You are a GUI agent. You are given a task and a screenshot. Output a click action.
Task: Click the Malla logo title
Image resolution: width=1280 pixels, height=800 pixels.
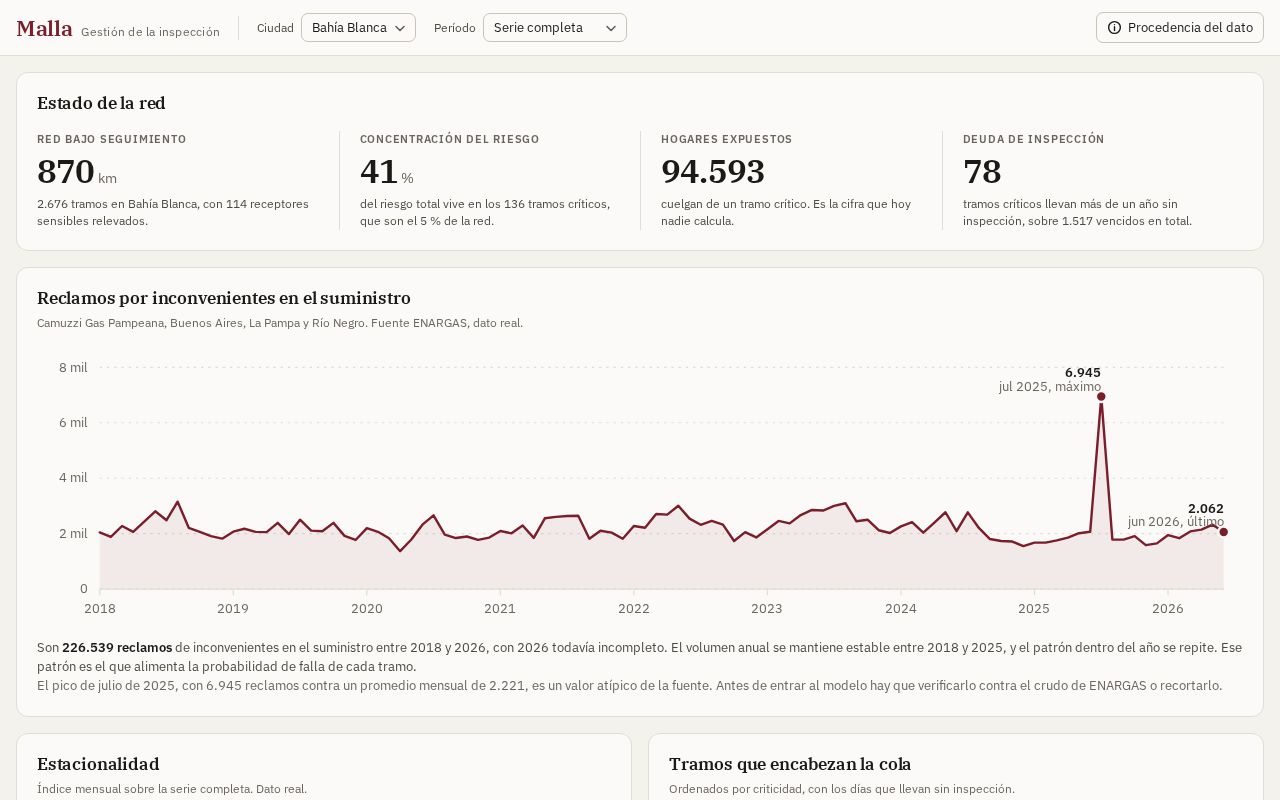(44, 29)
